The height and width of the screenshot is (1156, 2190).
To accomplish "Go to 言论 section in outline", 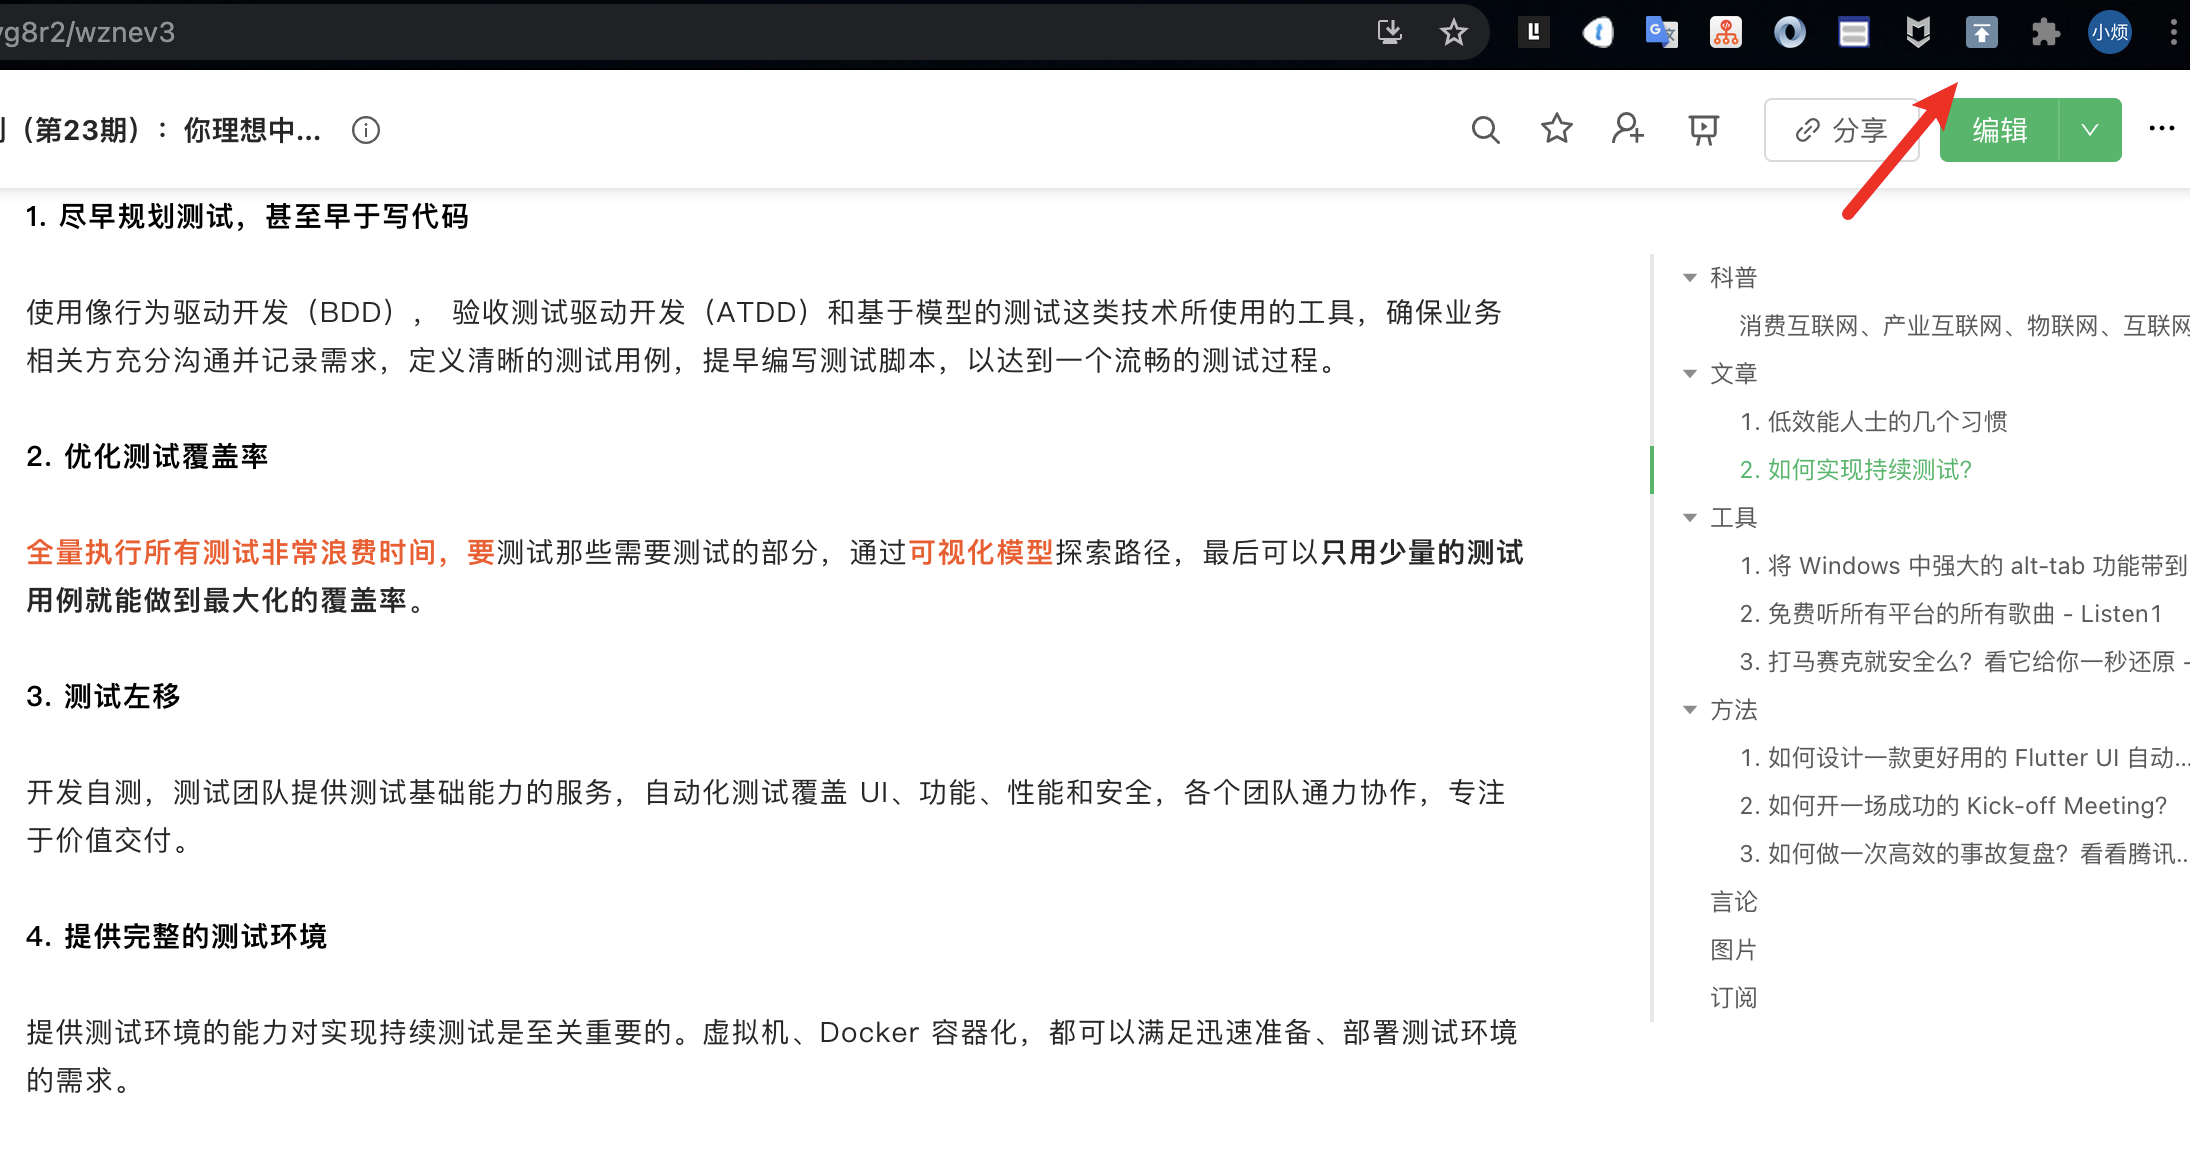I will coord(1733,902).
